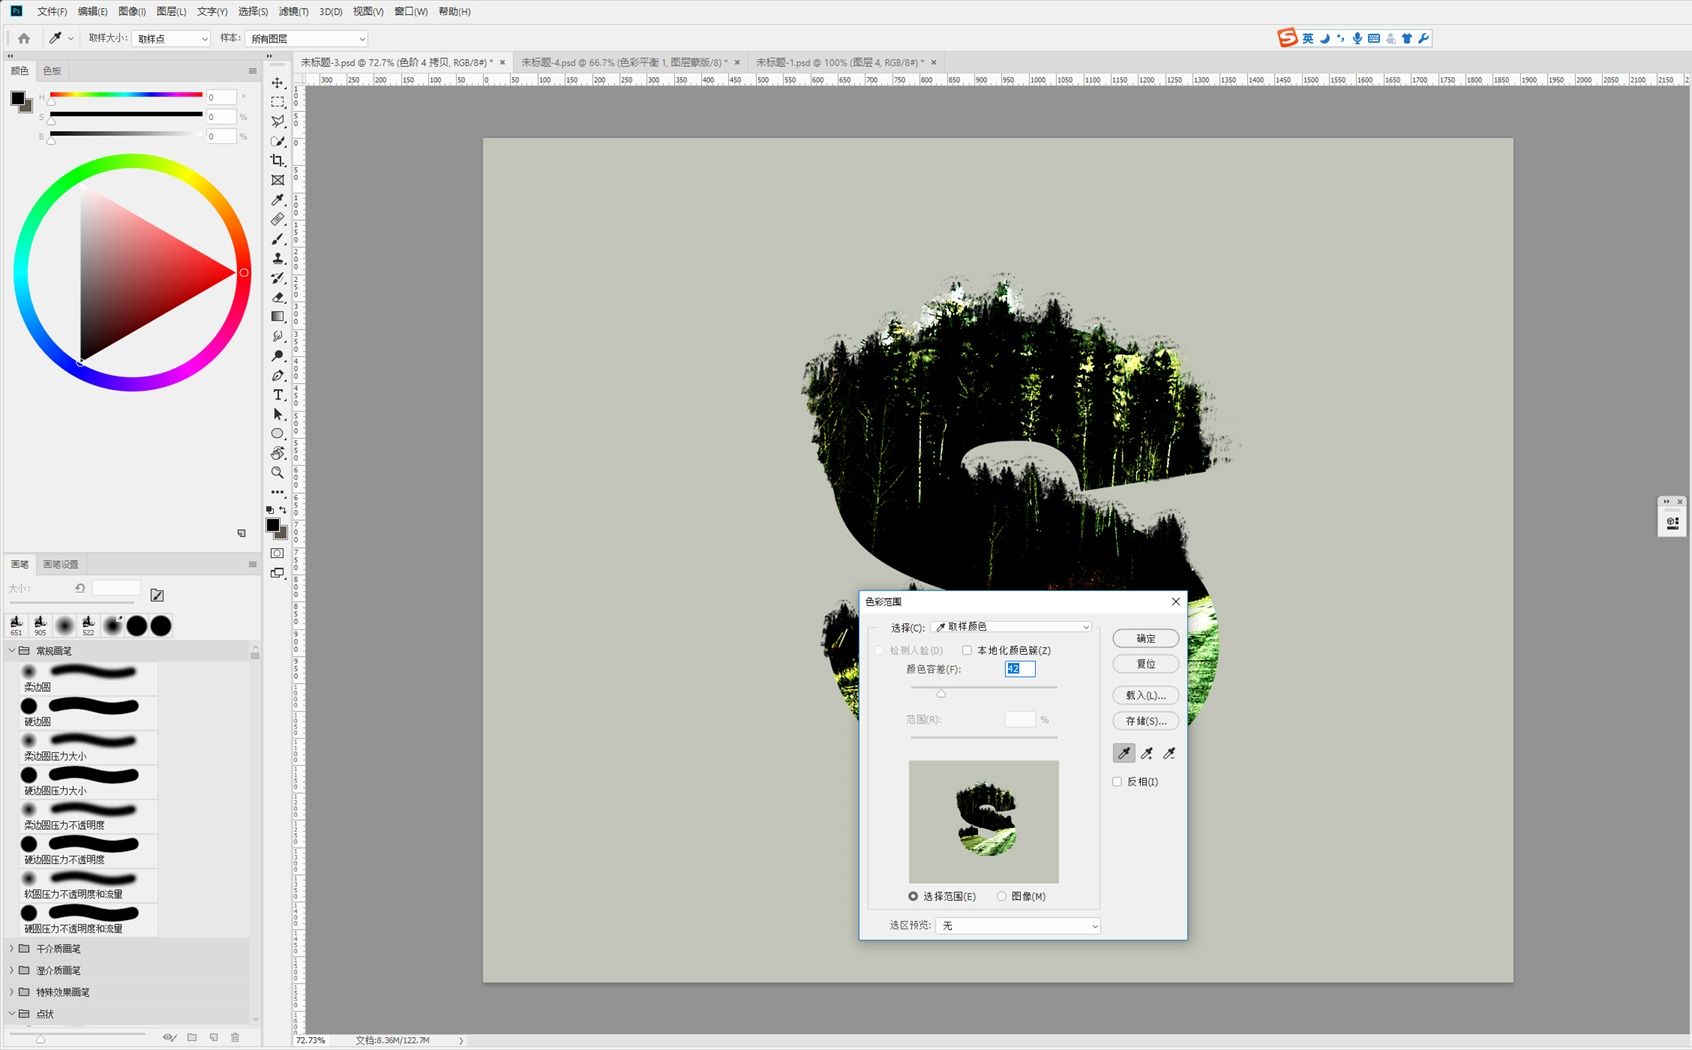Adjust the 颜色容差 fuzziness slider
The height and width of the screenshot is (1050, 1692).
pos(941,693)
